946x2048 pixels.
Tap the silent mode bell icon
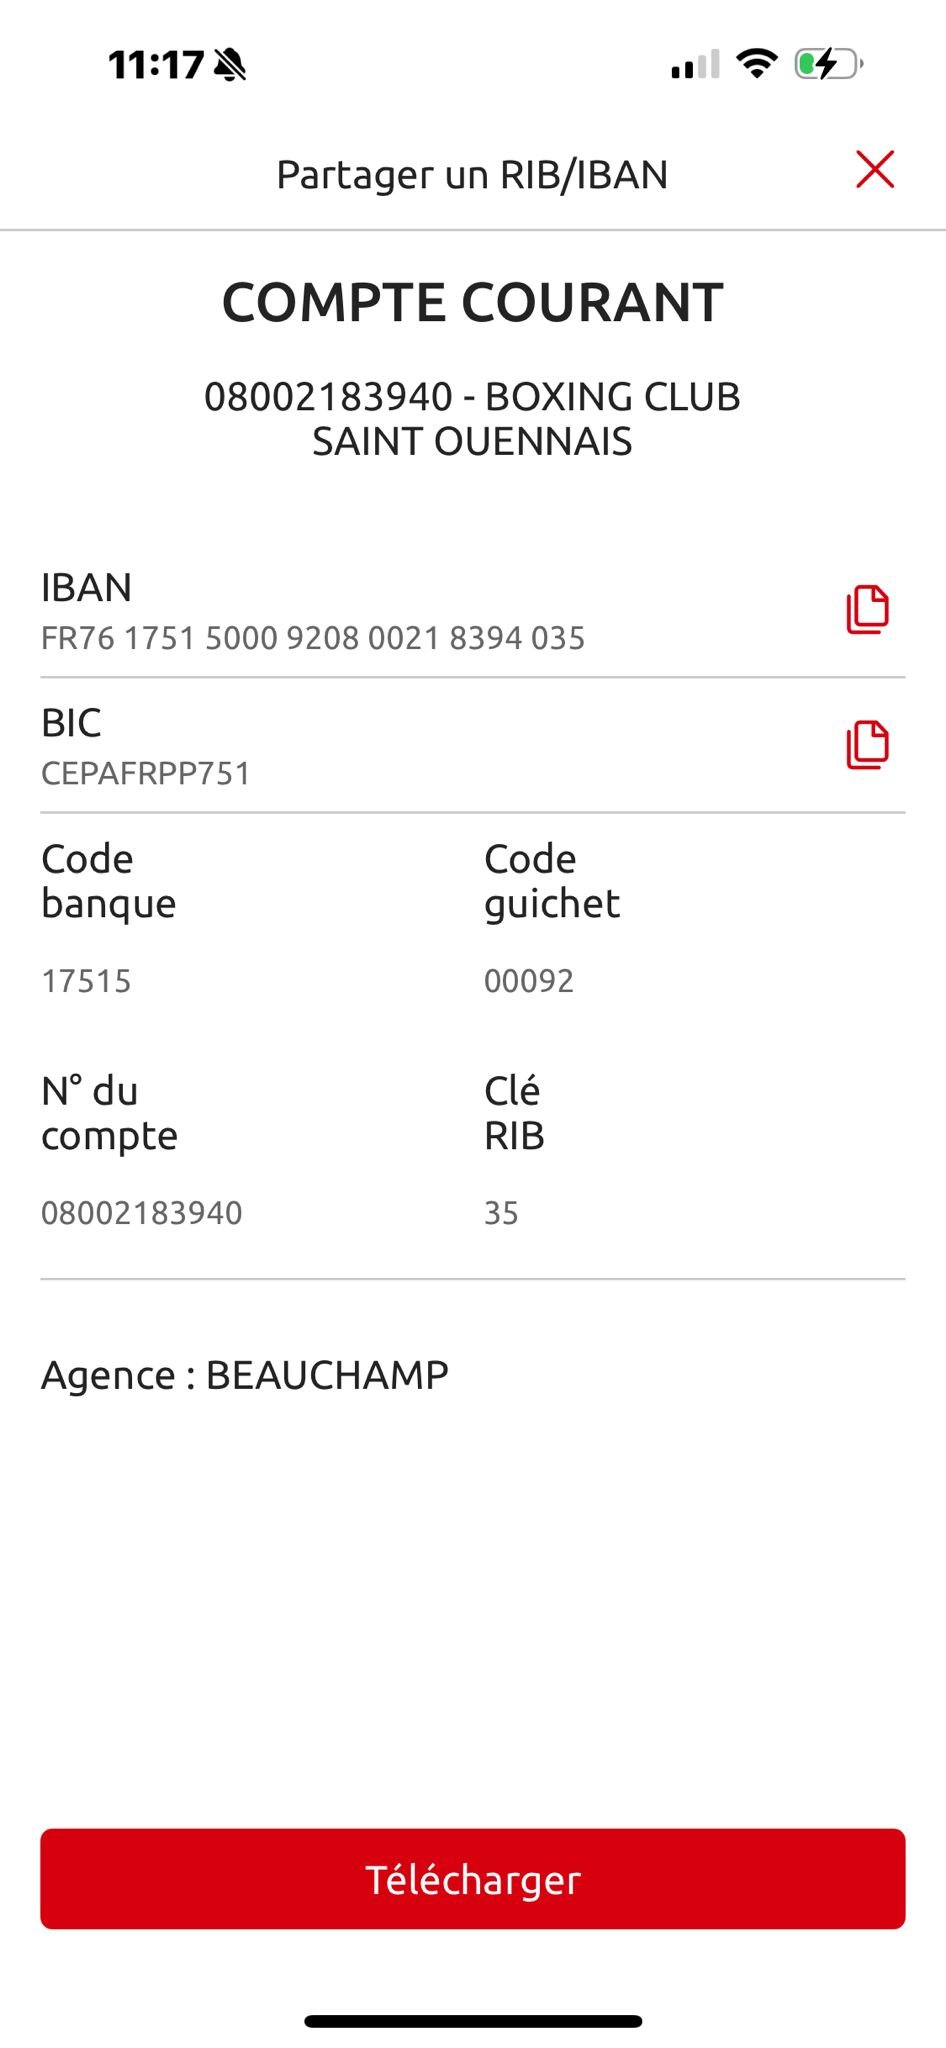tap(231, 65)
